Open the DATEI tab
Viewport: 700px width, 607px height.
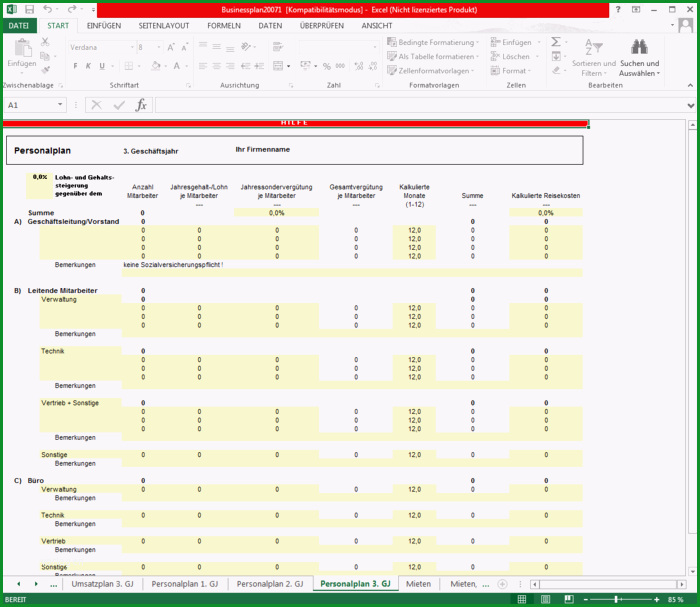pos(18,25)
